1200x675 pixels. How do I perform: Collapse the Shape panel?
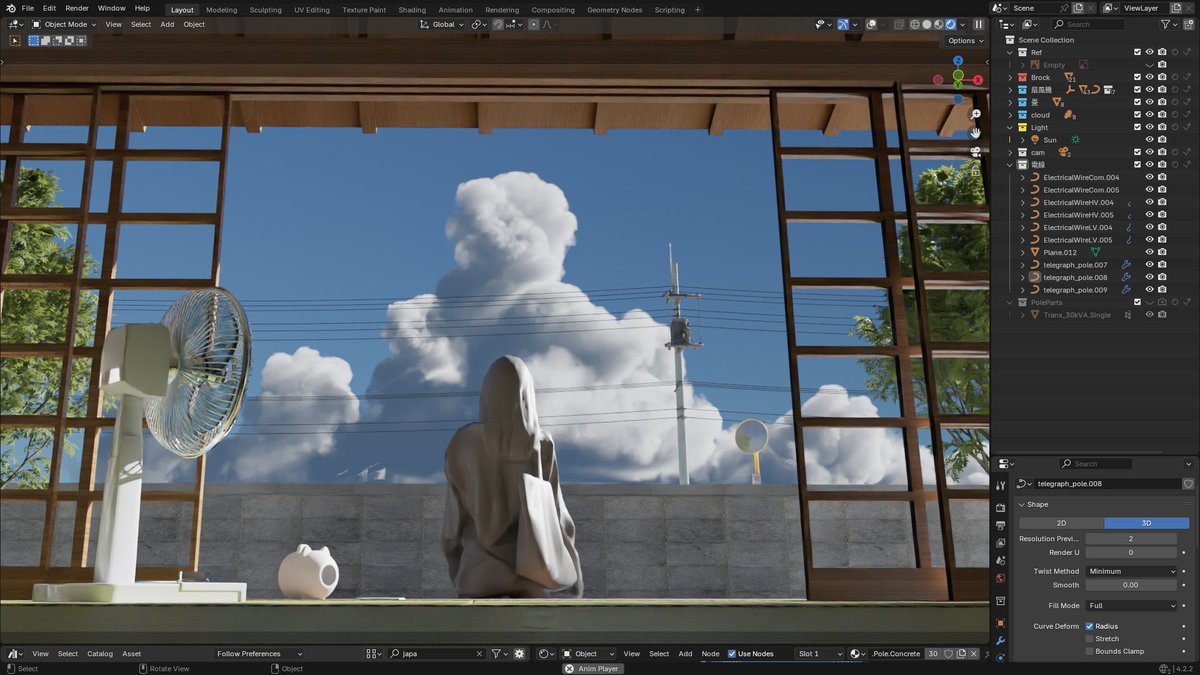[x=1021, y=504]
